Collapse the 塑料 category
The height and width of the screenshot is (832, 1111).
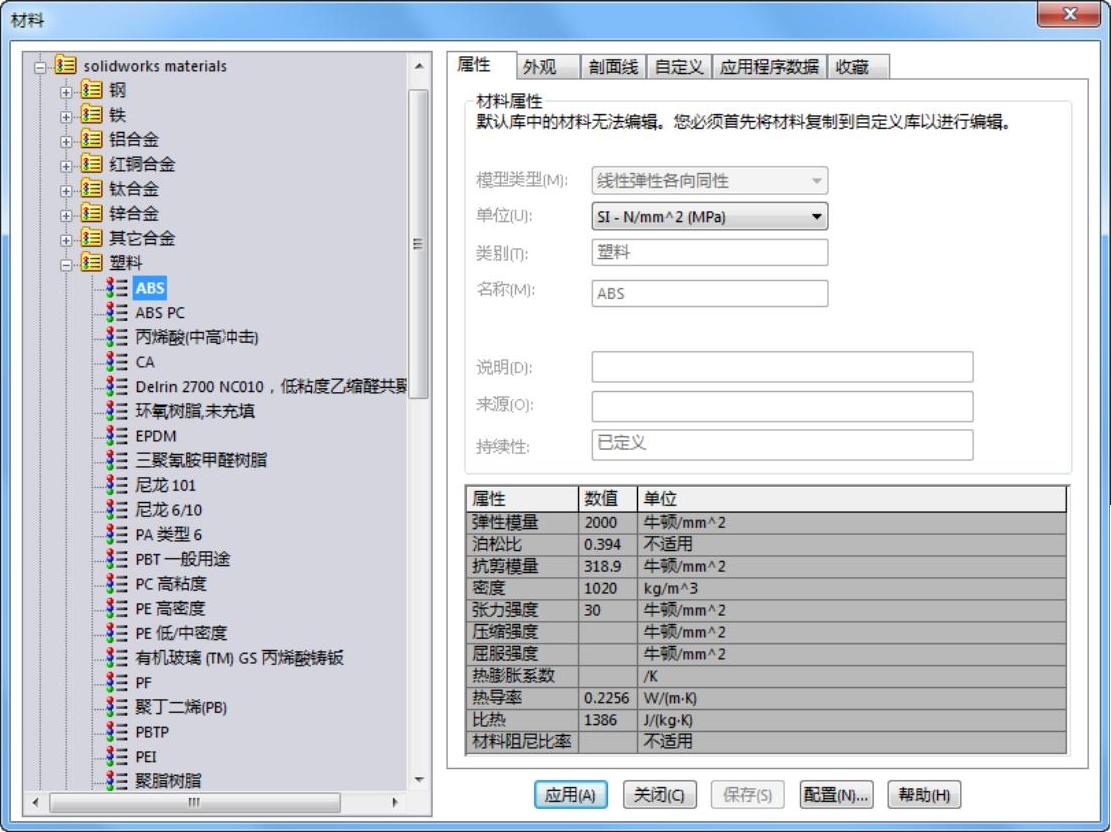point(66,265)
